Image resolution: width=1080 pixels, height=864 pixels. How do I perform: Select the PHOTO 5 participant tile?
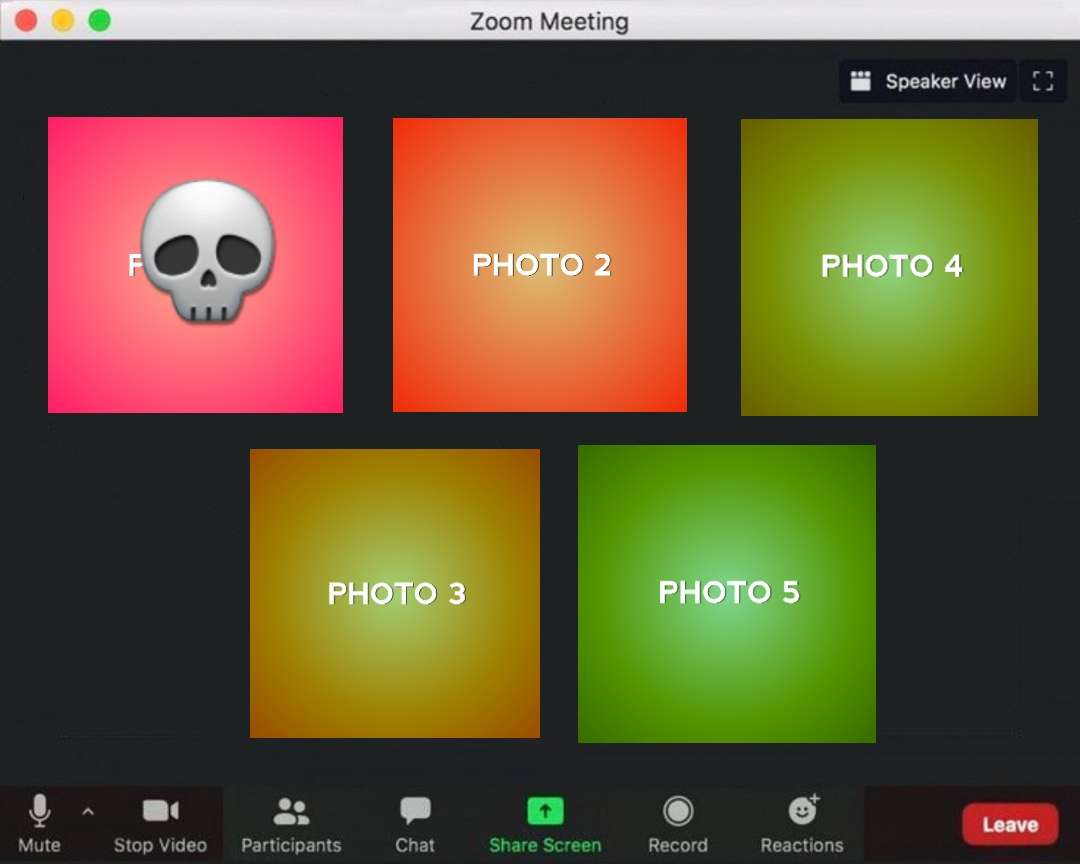(x=727, y=593)
